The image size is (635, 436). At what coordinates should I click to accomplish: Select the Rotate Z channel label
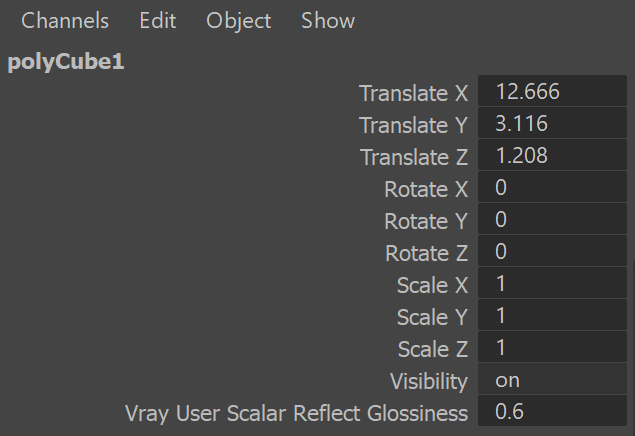(x=426, y=253)
